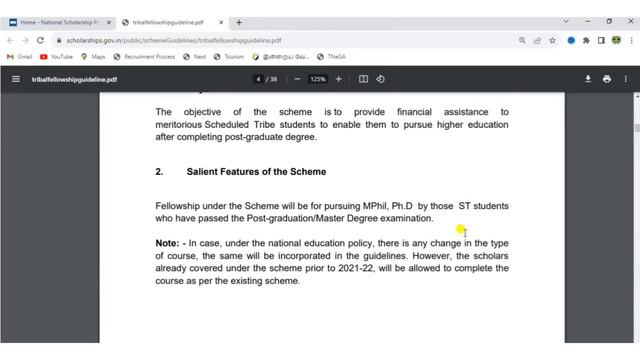640x360 pixels.
Task: Click the address bar URL
Action: click(174, 40)
